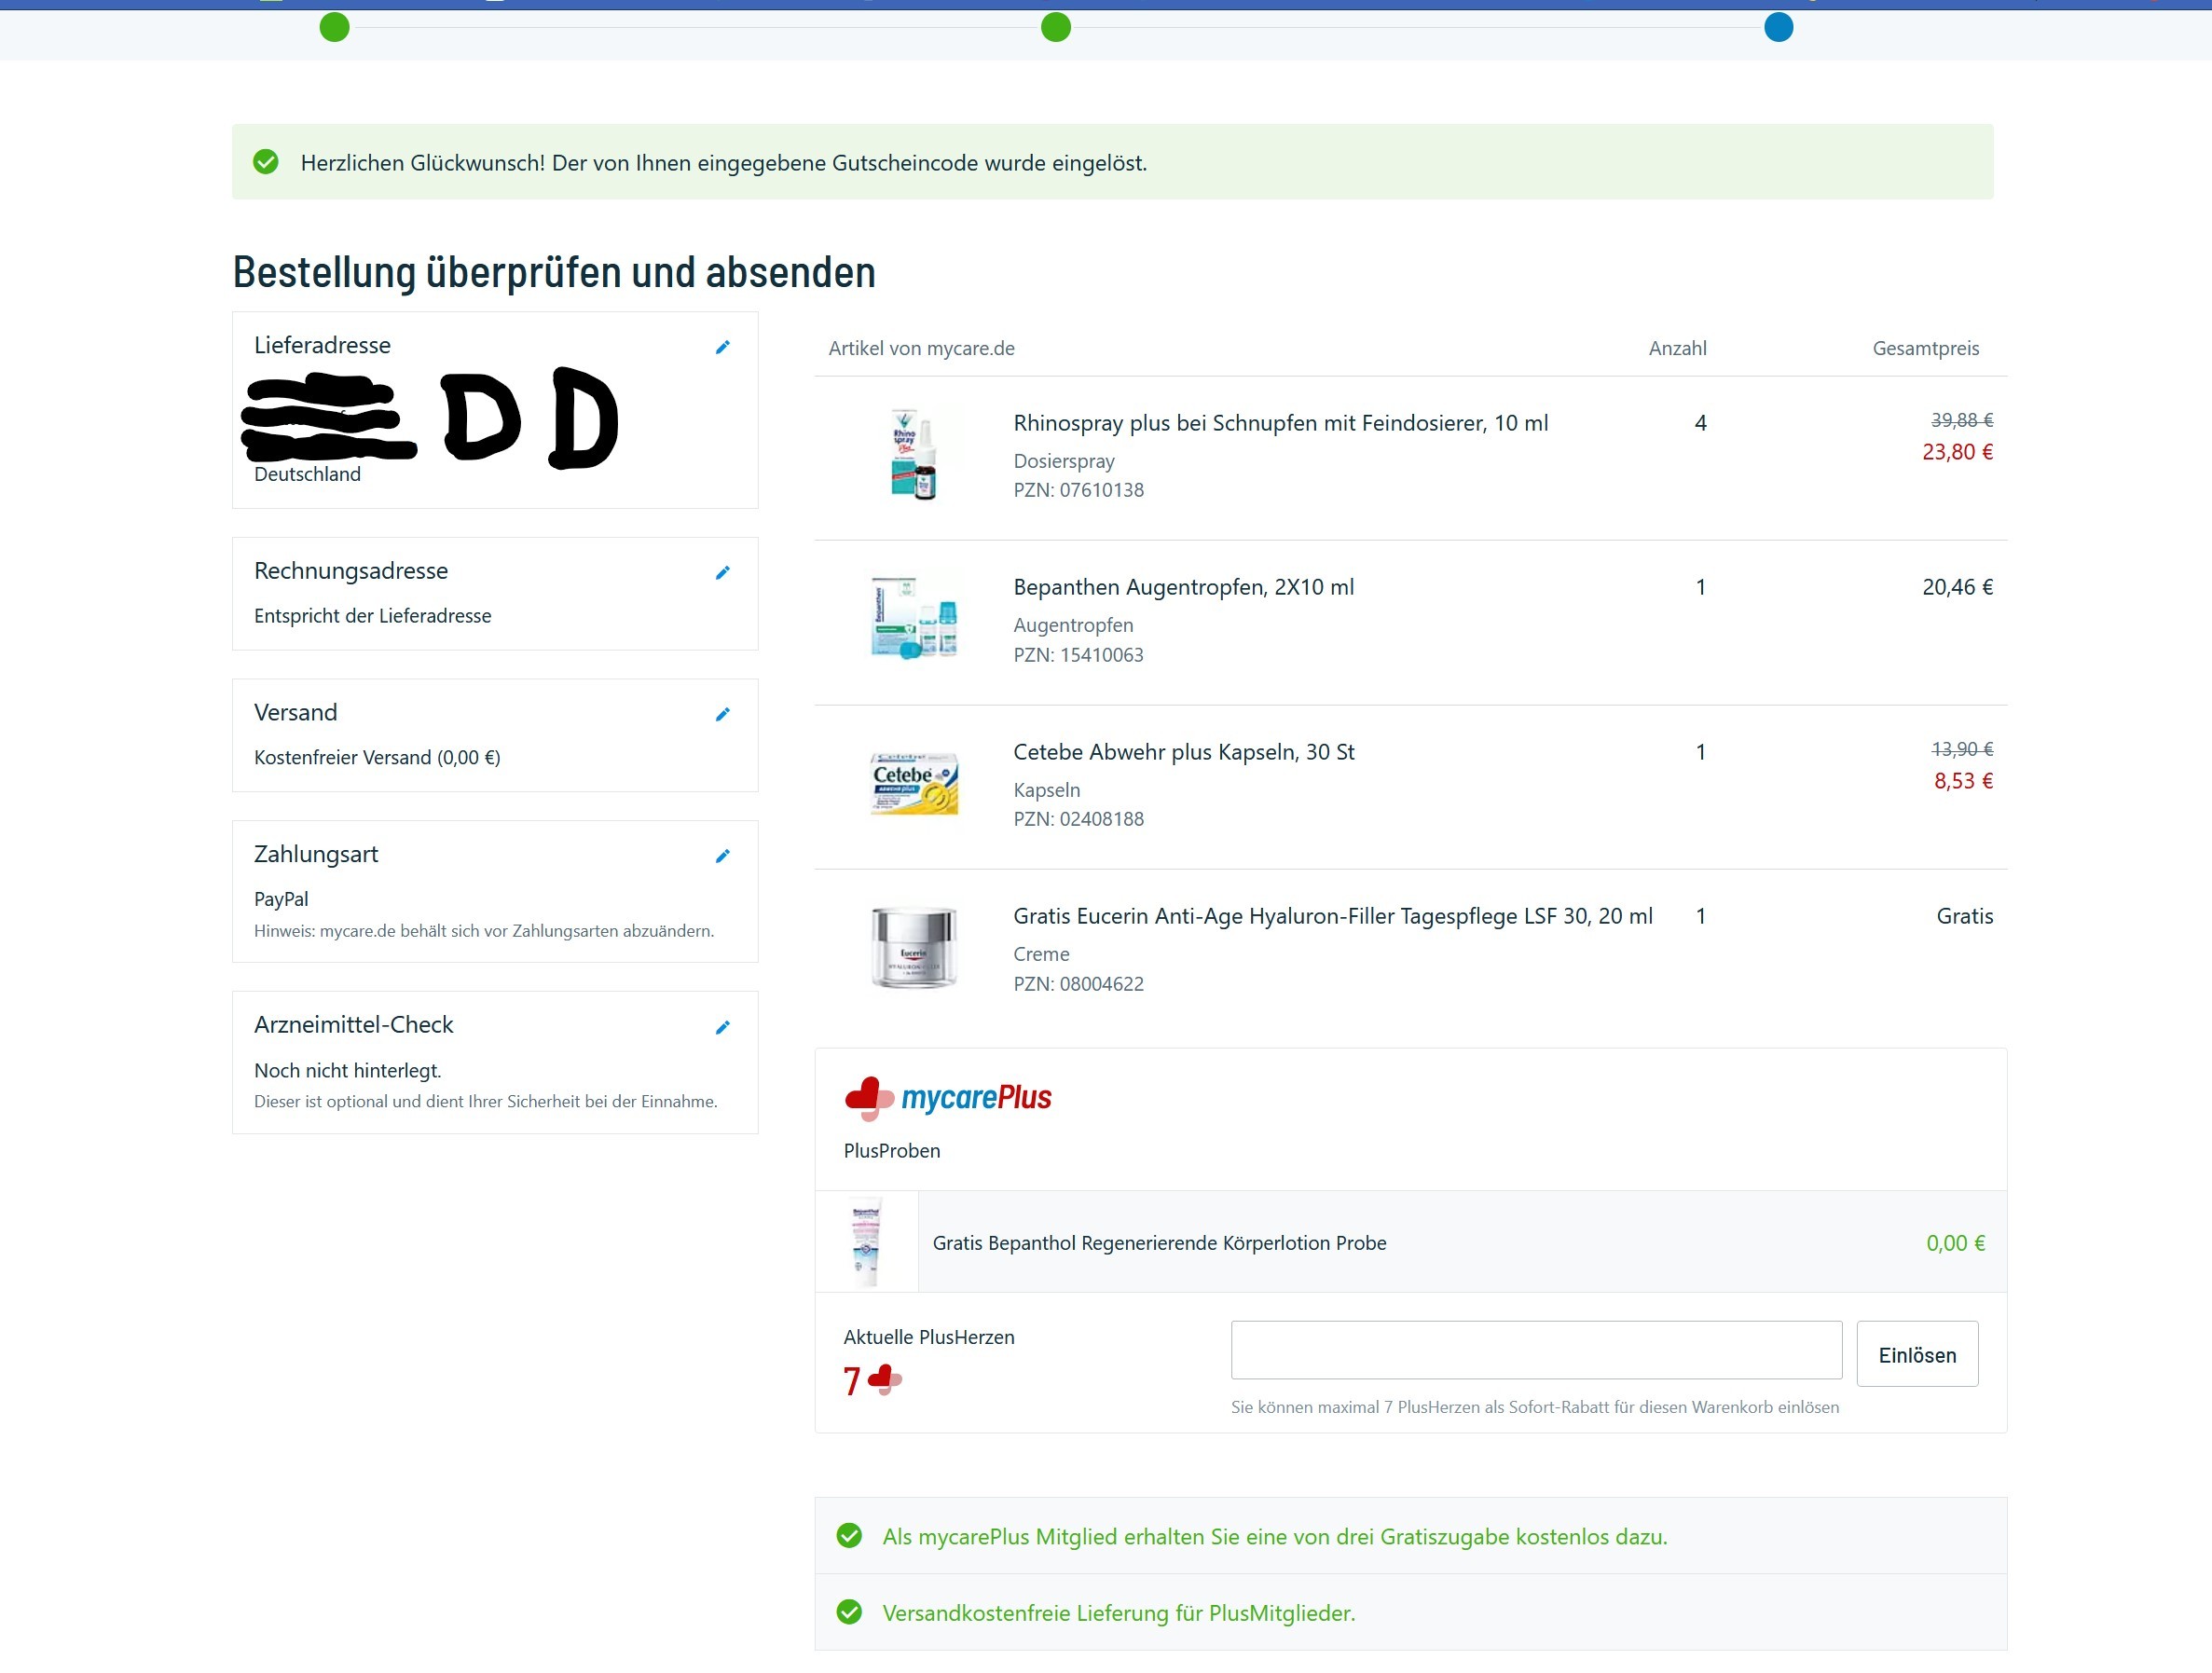Click the PlusHerzen redemption input field
The image size is (2212, 1673).
[x=1536, y=1351]
